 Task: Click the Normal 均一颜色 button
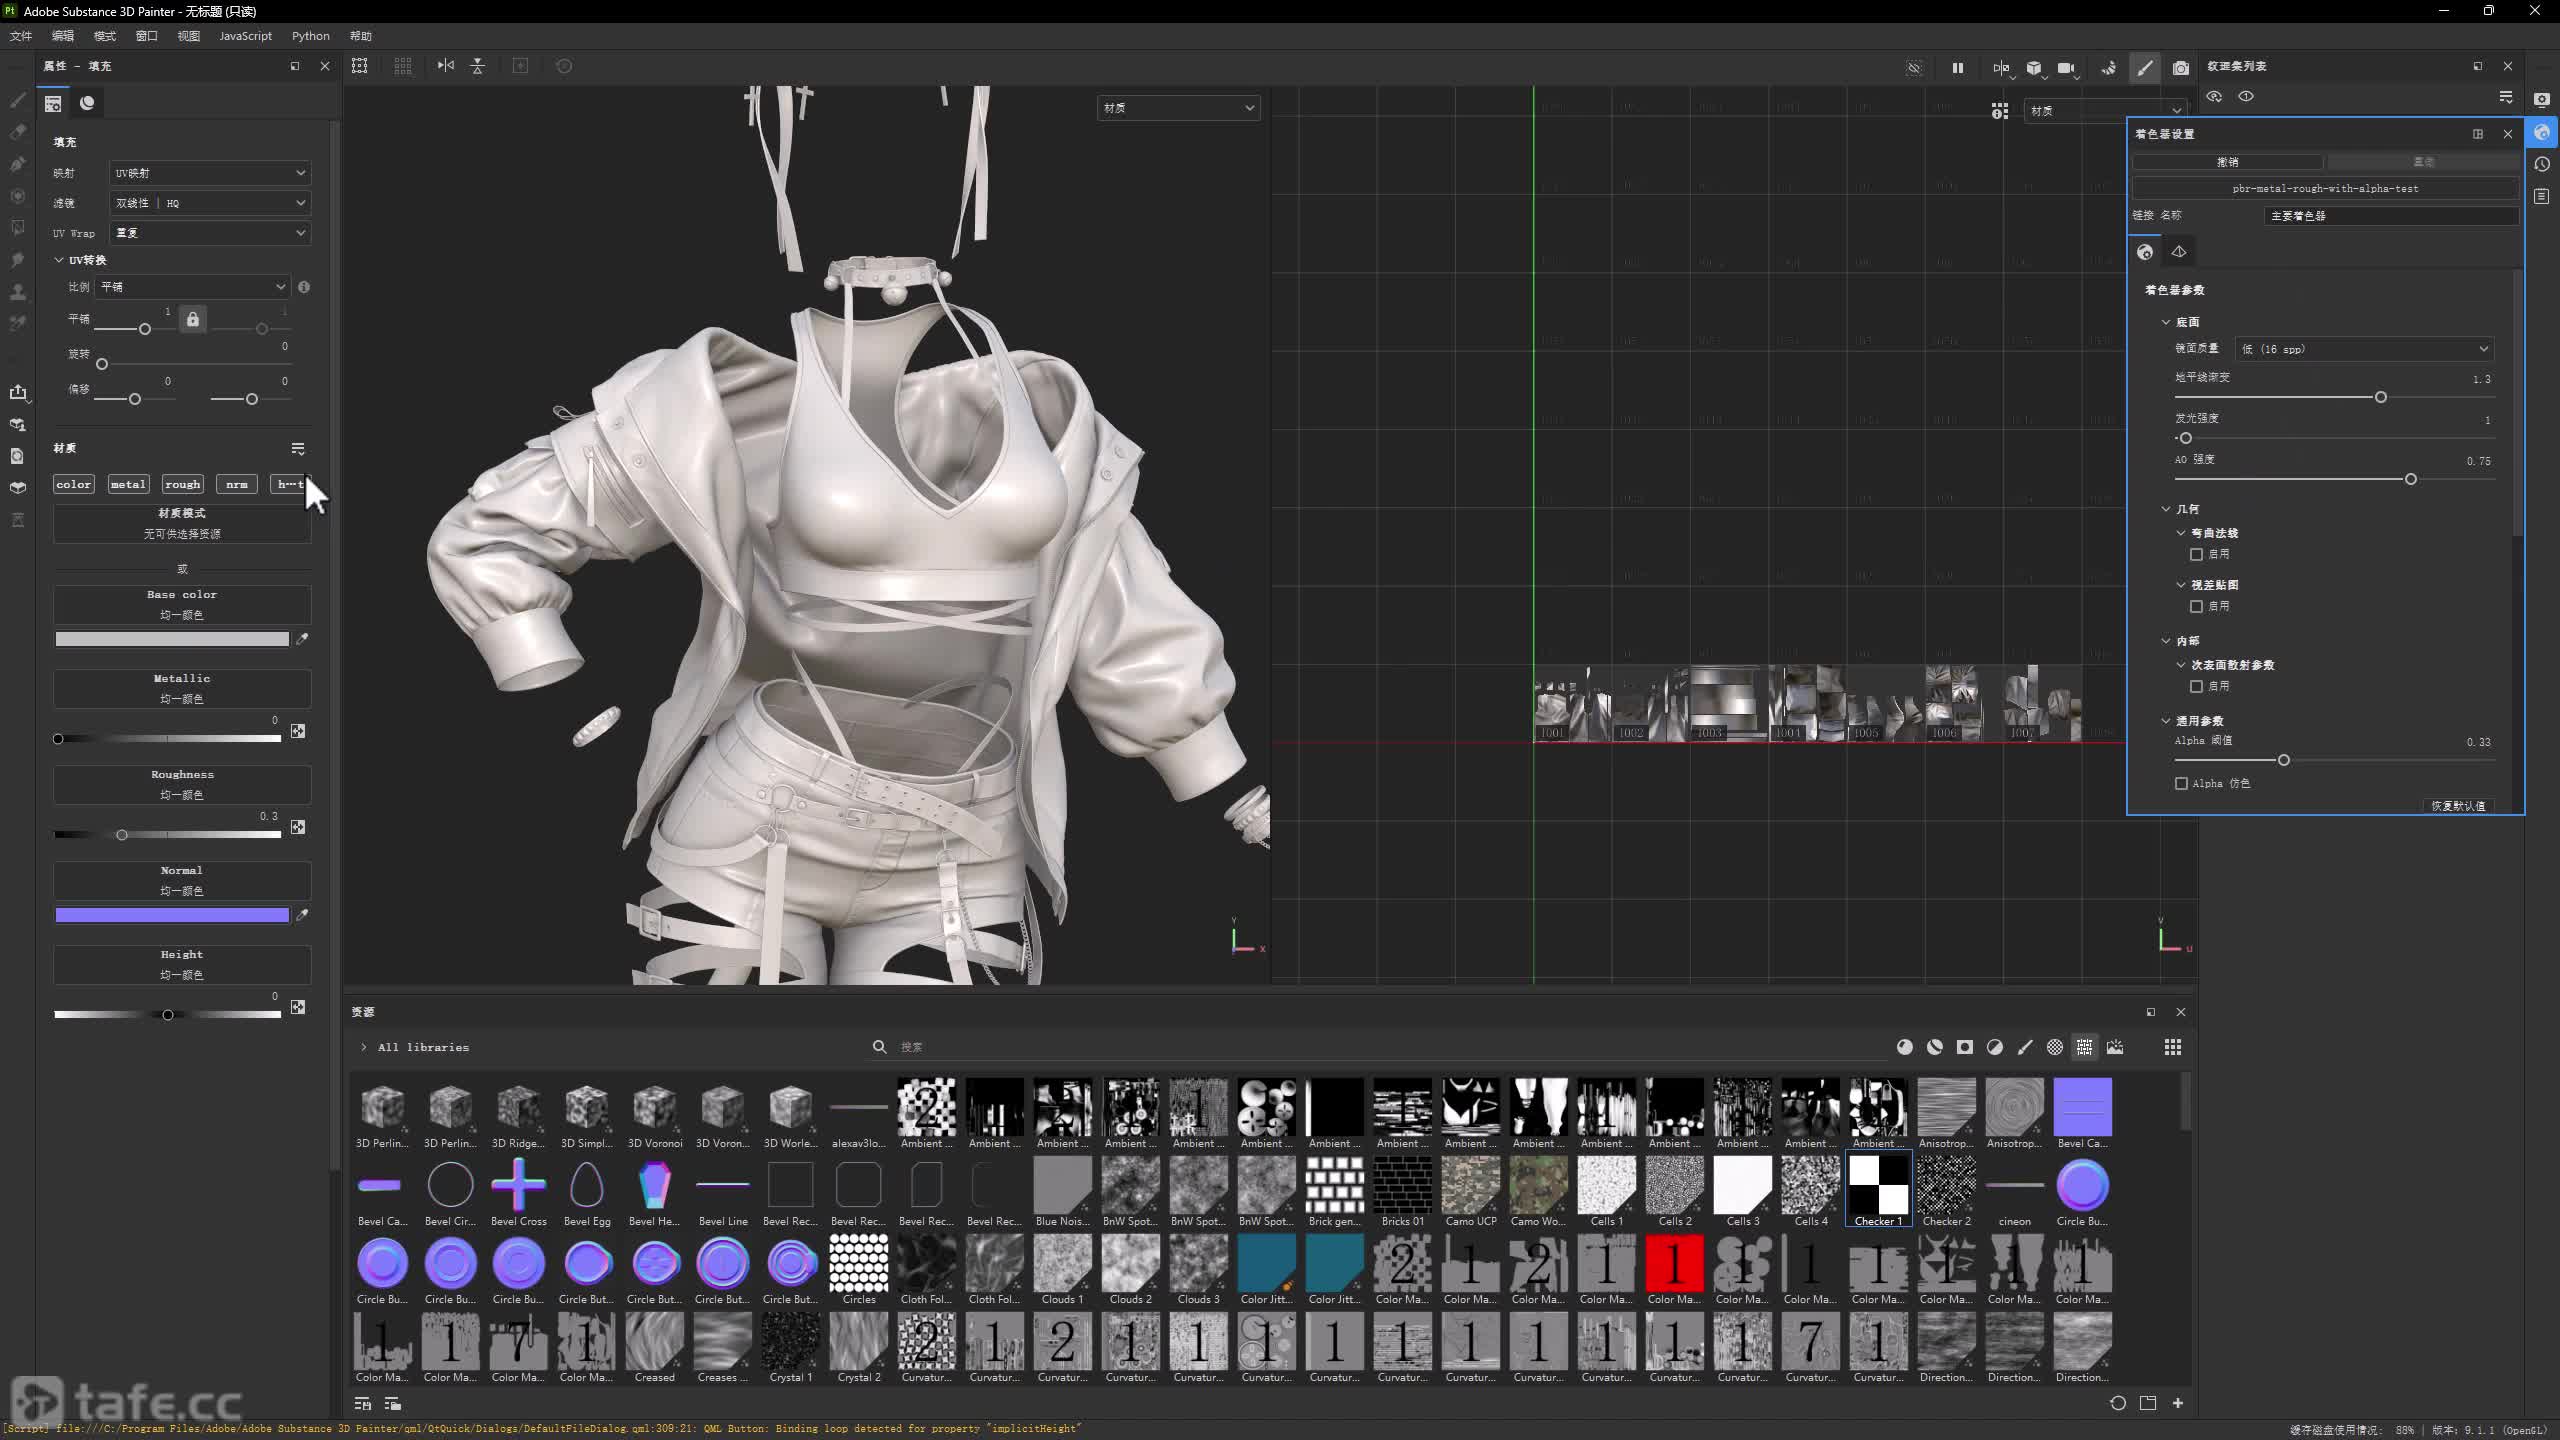[182, 881]
